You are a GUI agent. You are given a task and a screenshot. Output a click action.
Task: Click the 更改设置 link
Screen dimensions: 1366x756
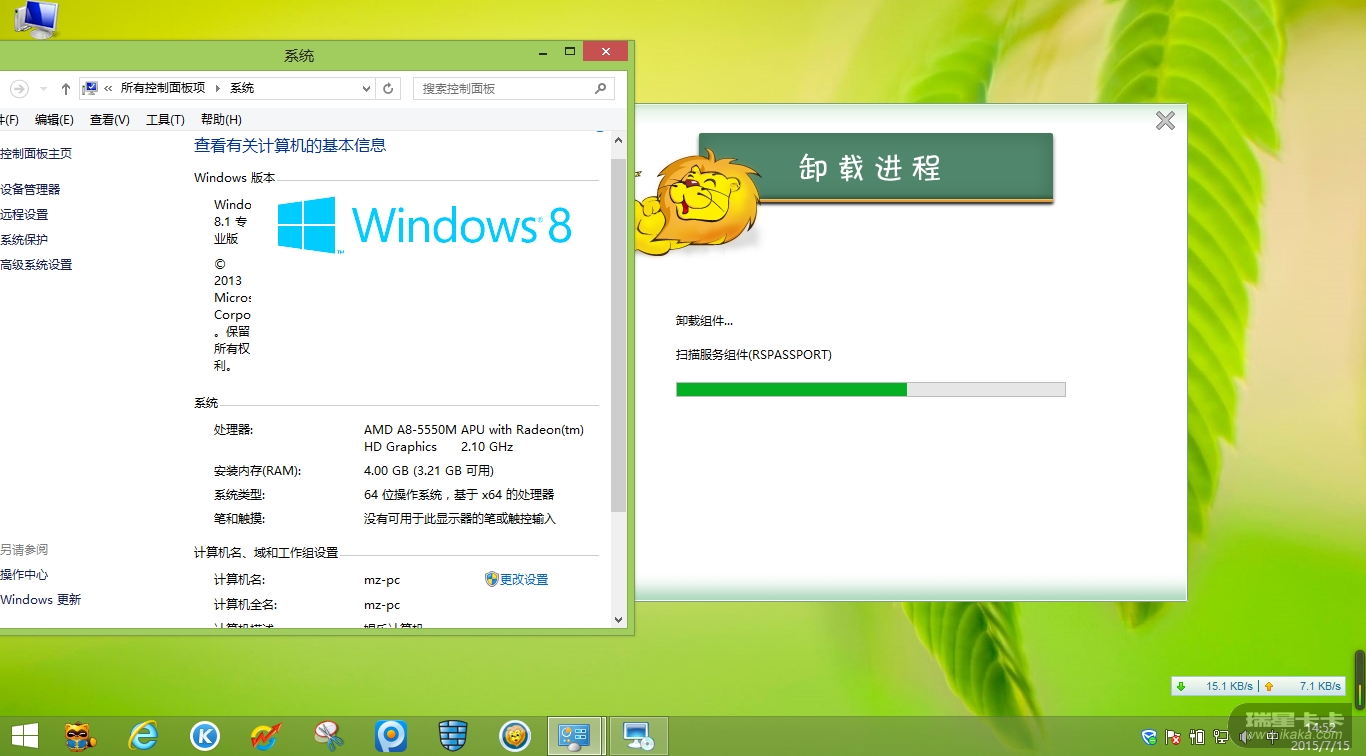point(524,579)
